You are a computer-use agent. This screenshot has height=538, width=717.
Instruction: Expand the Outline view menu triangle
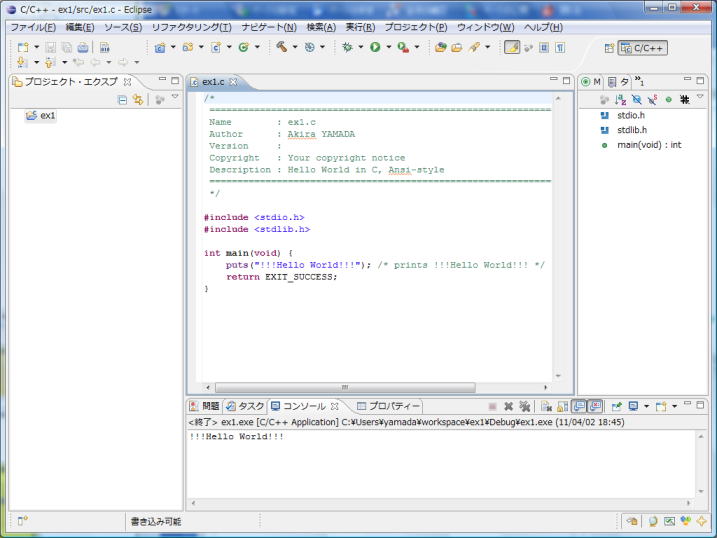click(702, 98)
